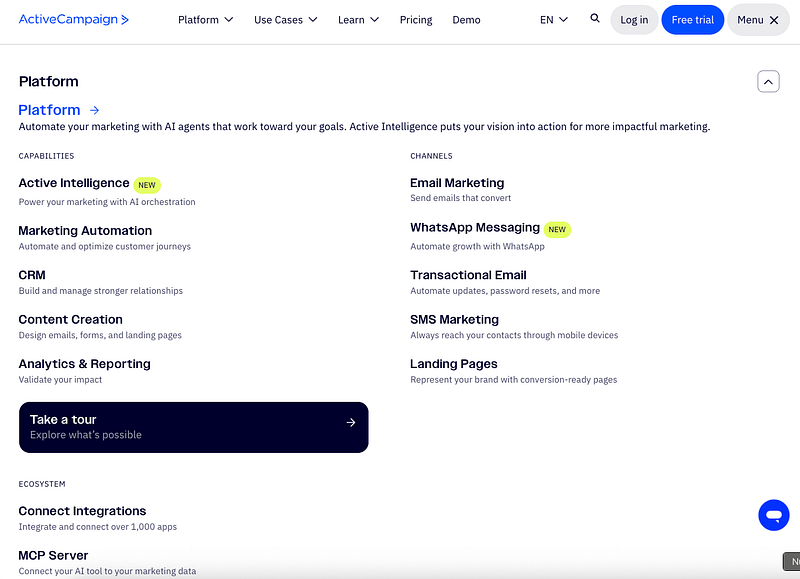Open the search magnifier icon
Screen dimensions: 800x579
(x=594, y=18)
